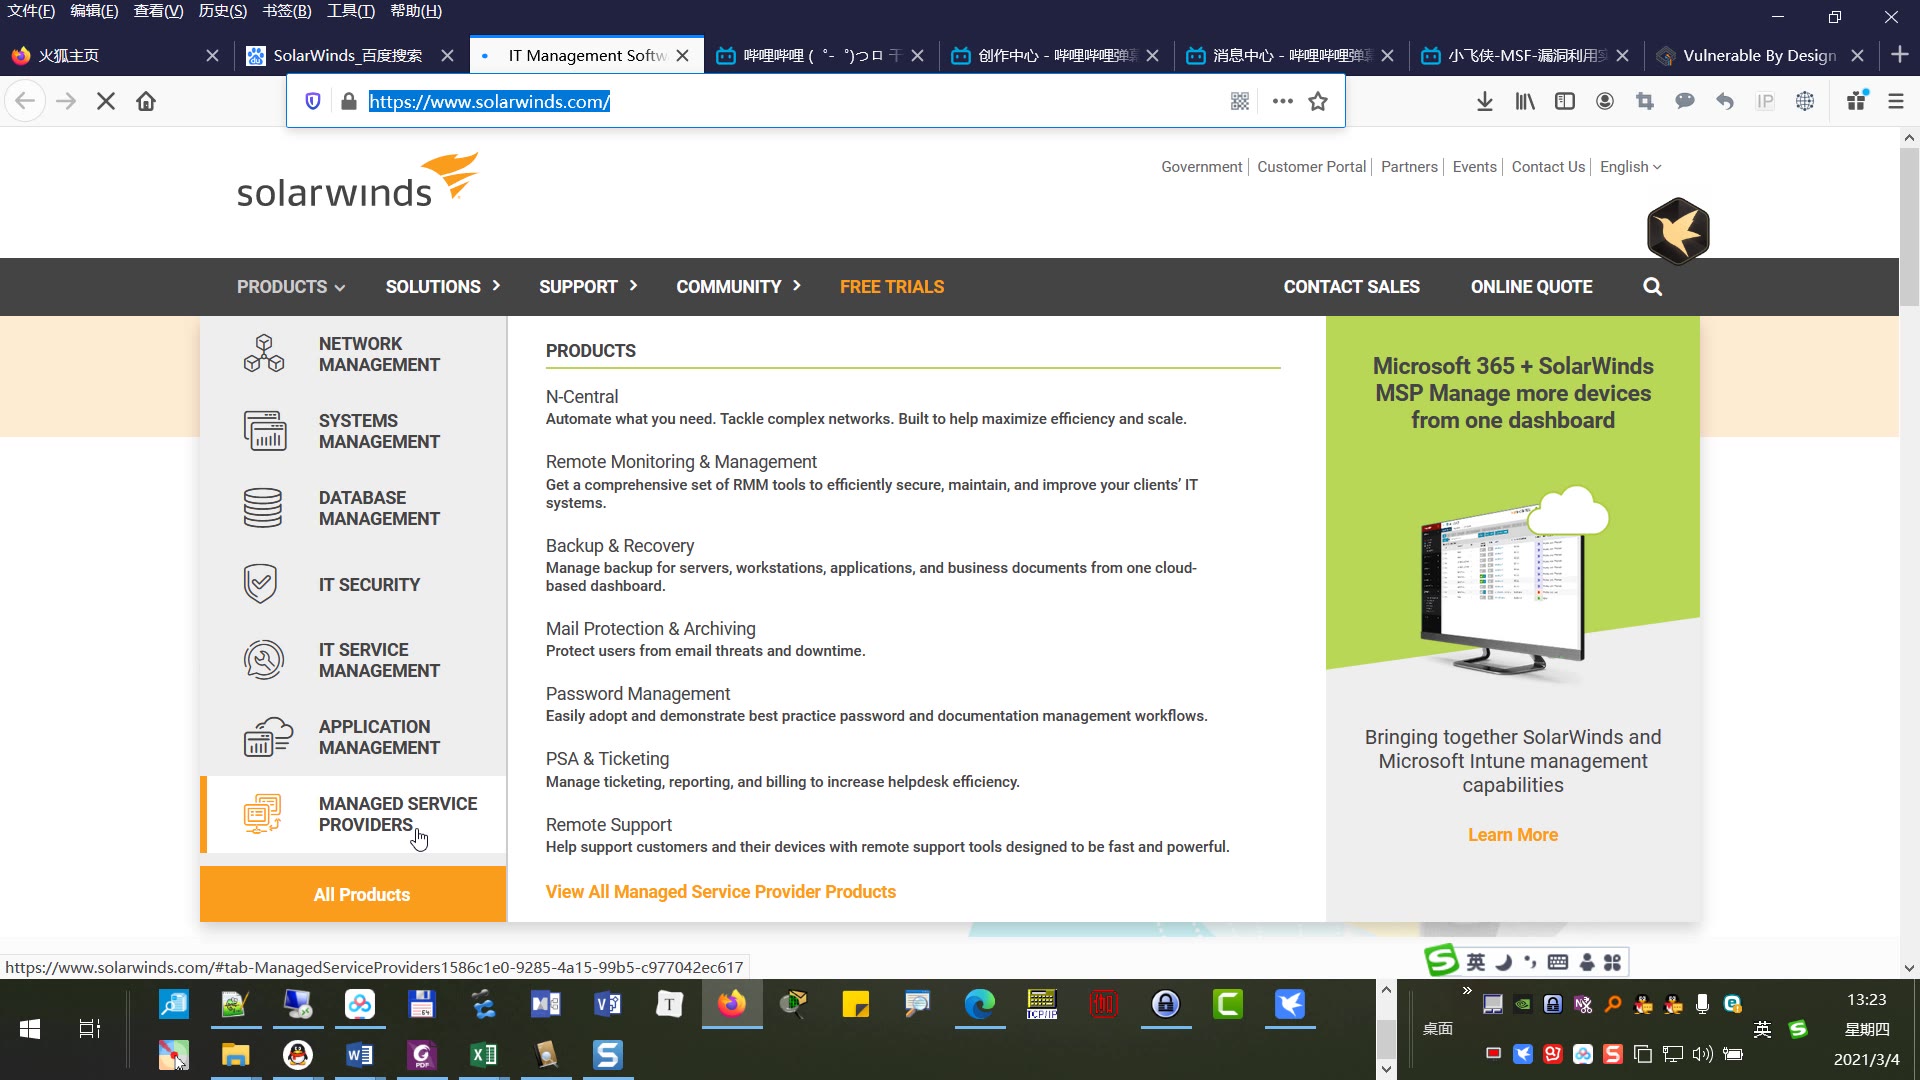Click the Microsoft 365 monitor promo image
Screen dimensions: 1920x1080
[x=1513, y=582]
